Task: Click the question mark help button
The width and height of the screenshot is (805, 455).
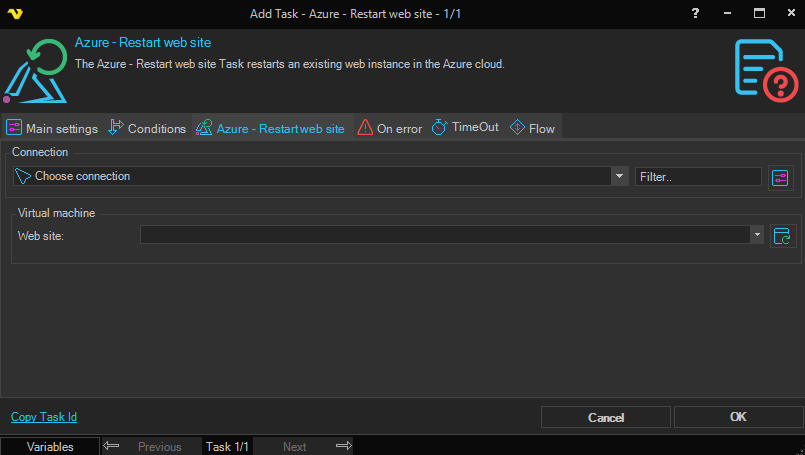Action: (695, 14)
